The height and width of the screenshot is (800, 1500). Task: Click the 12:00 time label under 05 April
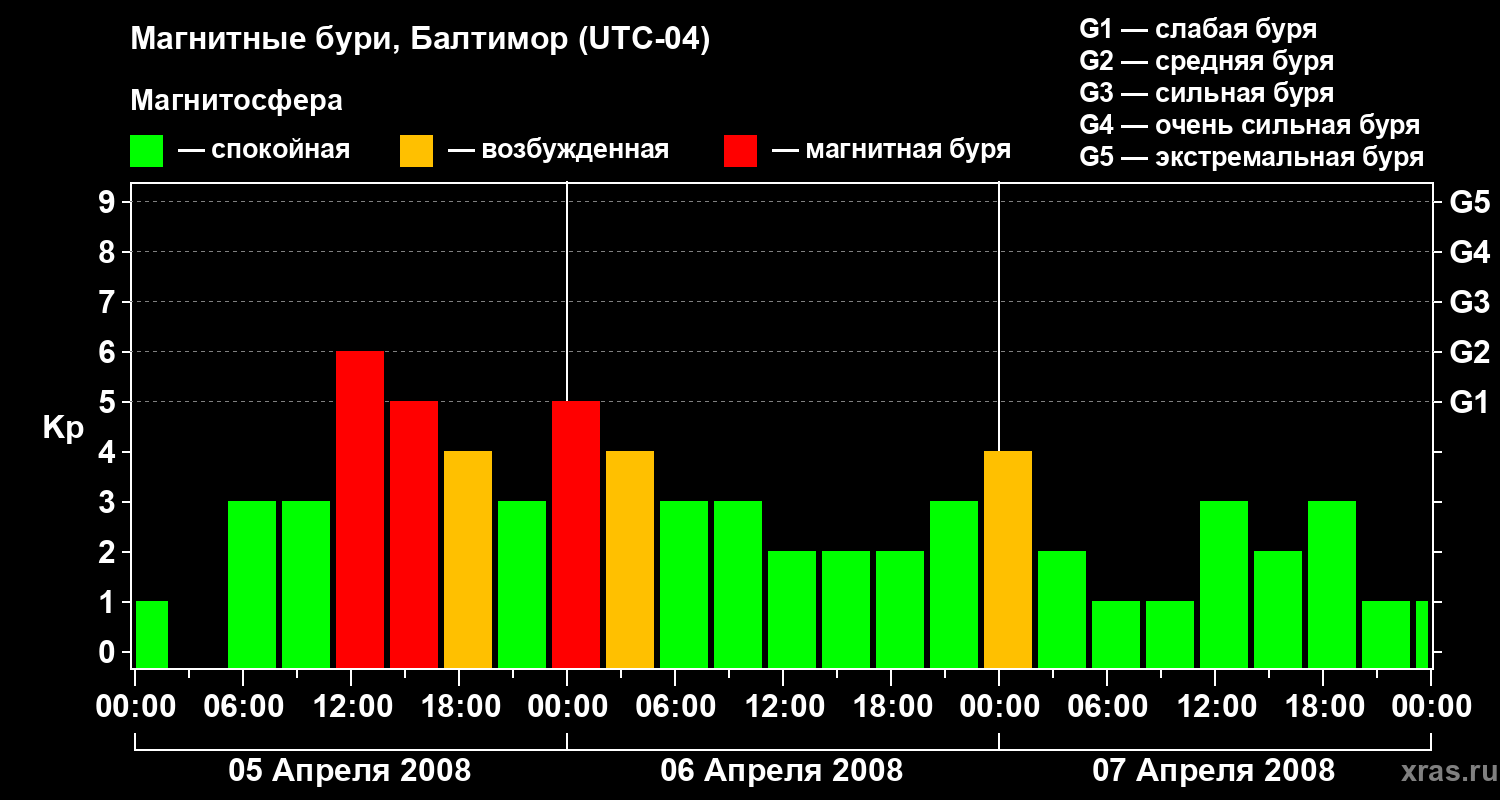[x=353, y=707]
